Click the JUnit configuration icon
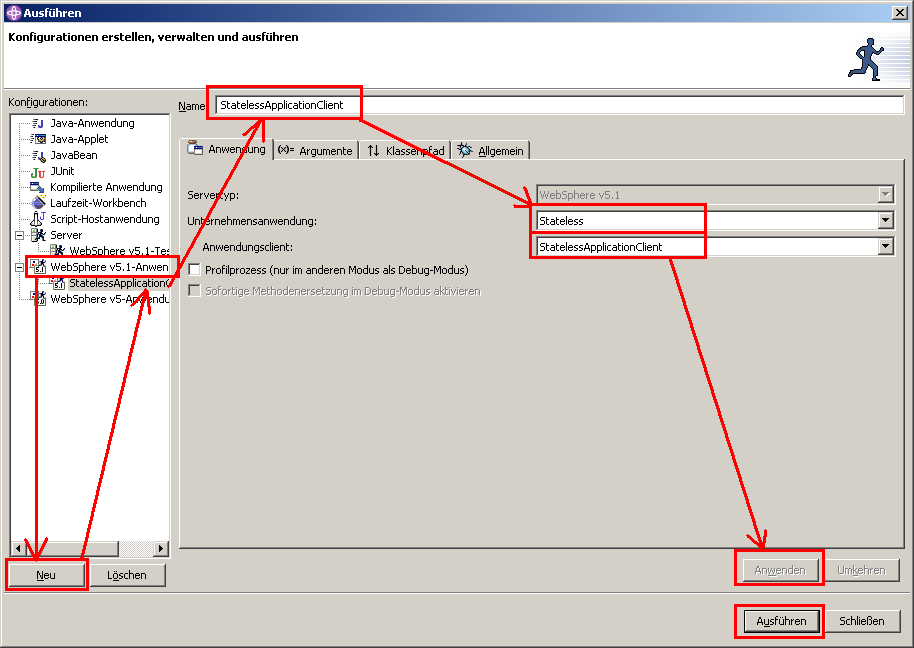This screenshot has height=648, width=914. (38, 171)
